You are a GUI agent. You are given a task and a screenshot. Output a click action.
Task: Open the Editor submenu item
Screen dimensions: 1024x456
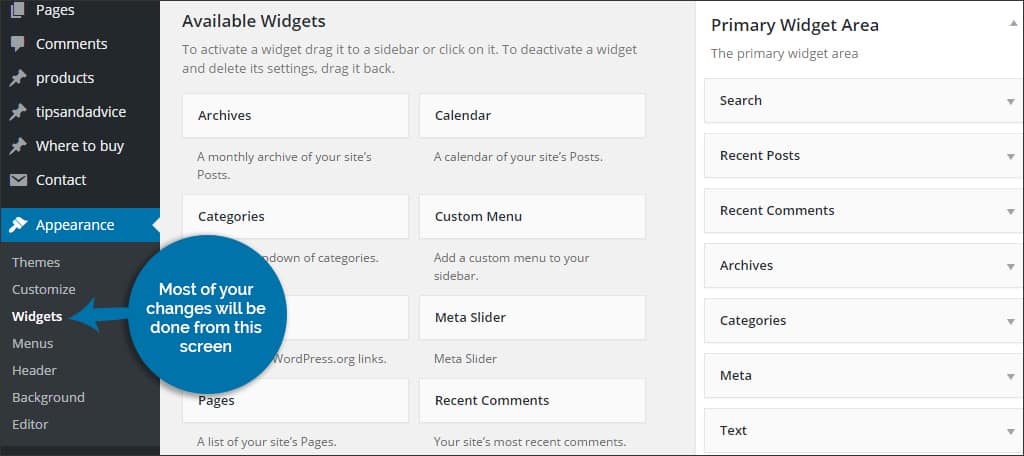(30, 424)
